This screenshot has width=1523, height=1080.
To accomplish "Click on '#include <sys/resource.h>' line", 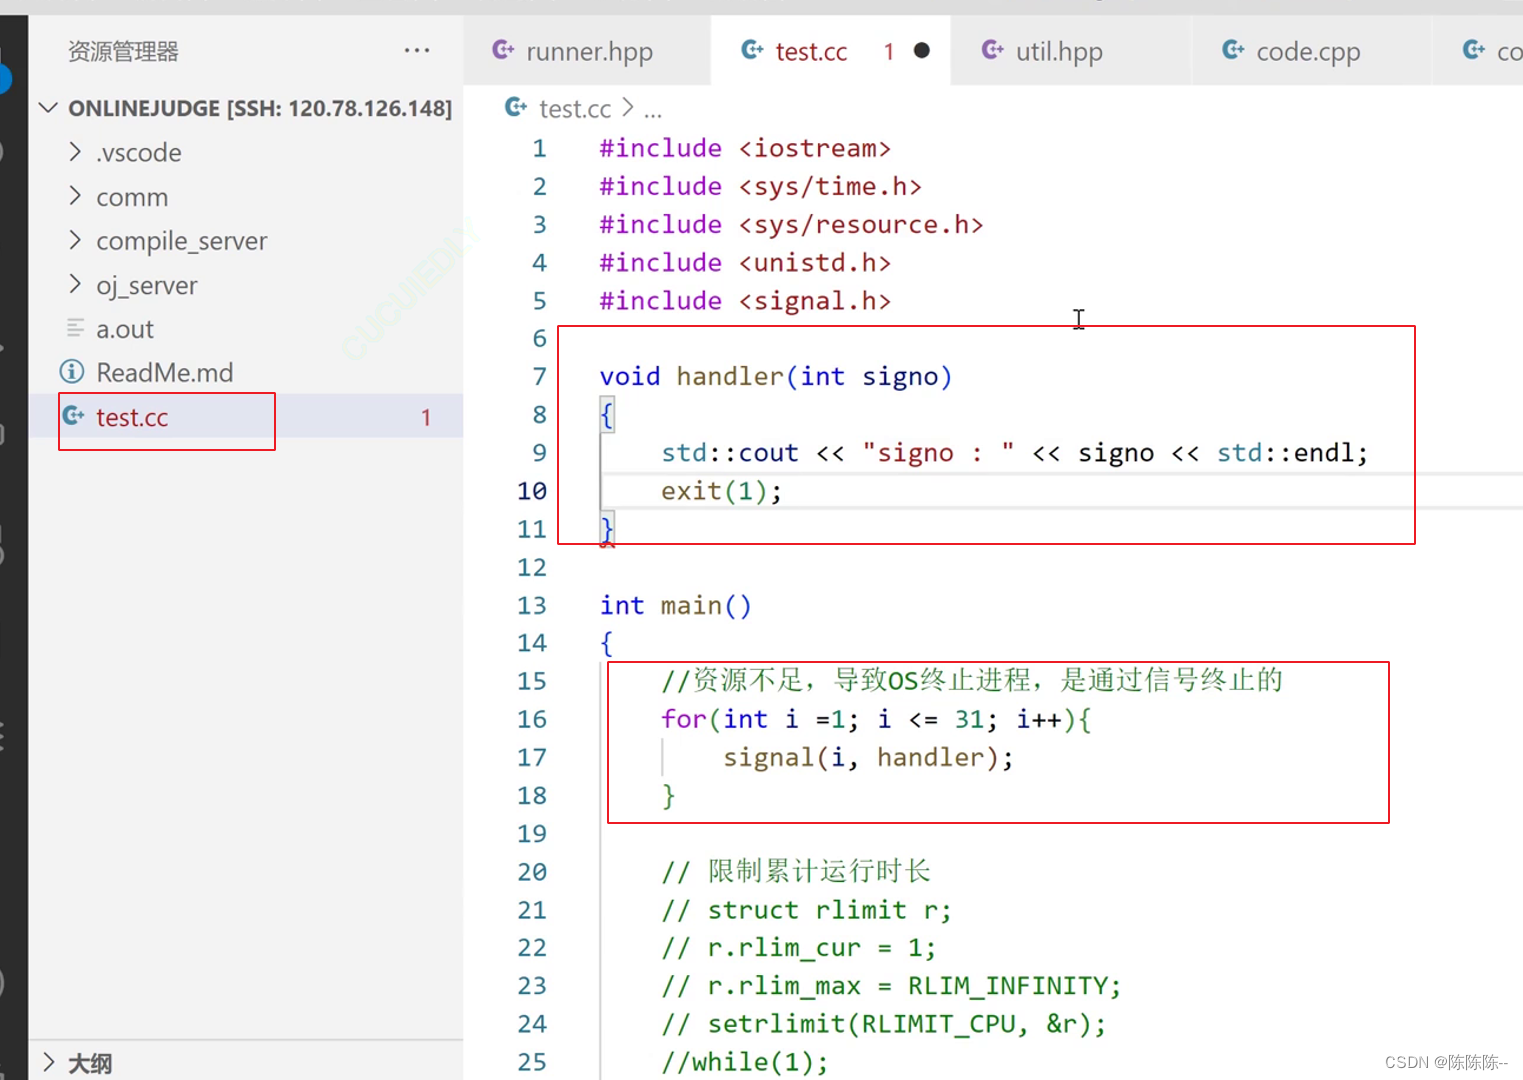I will pos(791,224).
